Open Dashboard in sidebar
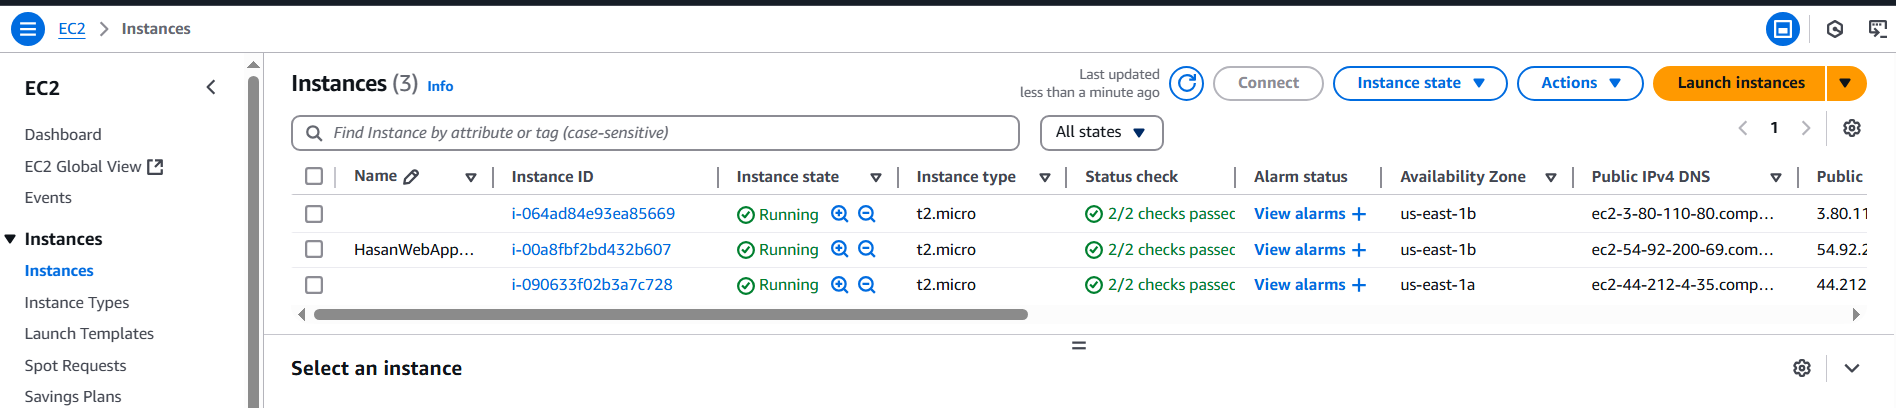 pos(63,134)
